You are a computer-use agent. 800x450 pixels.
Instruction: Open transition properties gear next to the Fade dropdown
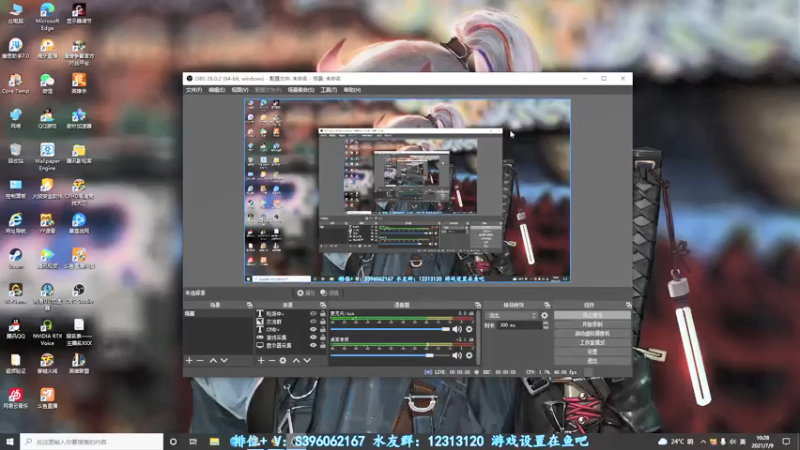point(544,315)
